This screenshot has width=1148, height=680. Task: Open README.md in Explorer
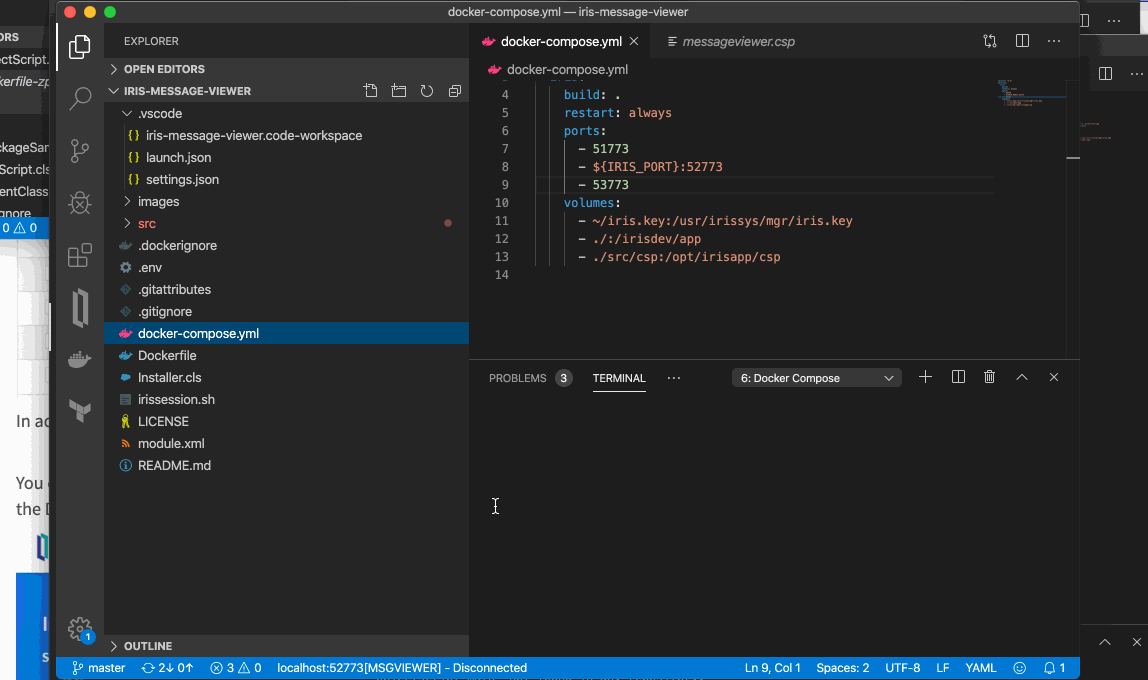pyautogui.click(x=286, y=465)
